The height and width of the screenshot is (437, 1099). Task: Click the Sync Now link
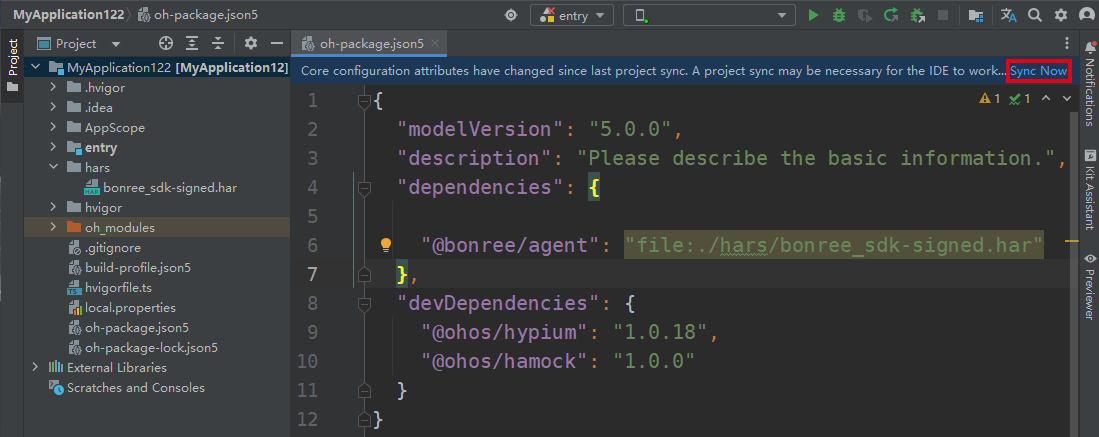coord(1038,71)
